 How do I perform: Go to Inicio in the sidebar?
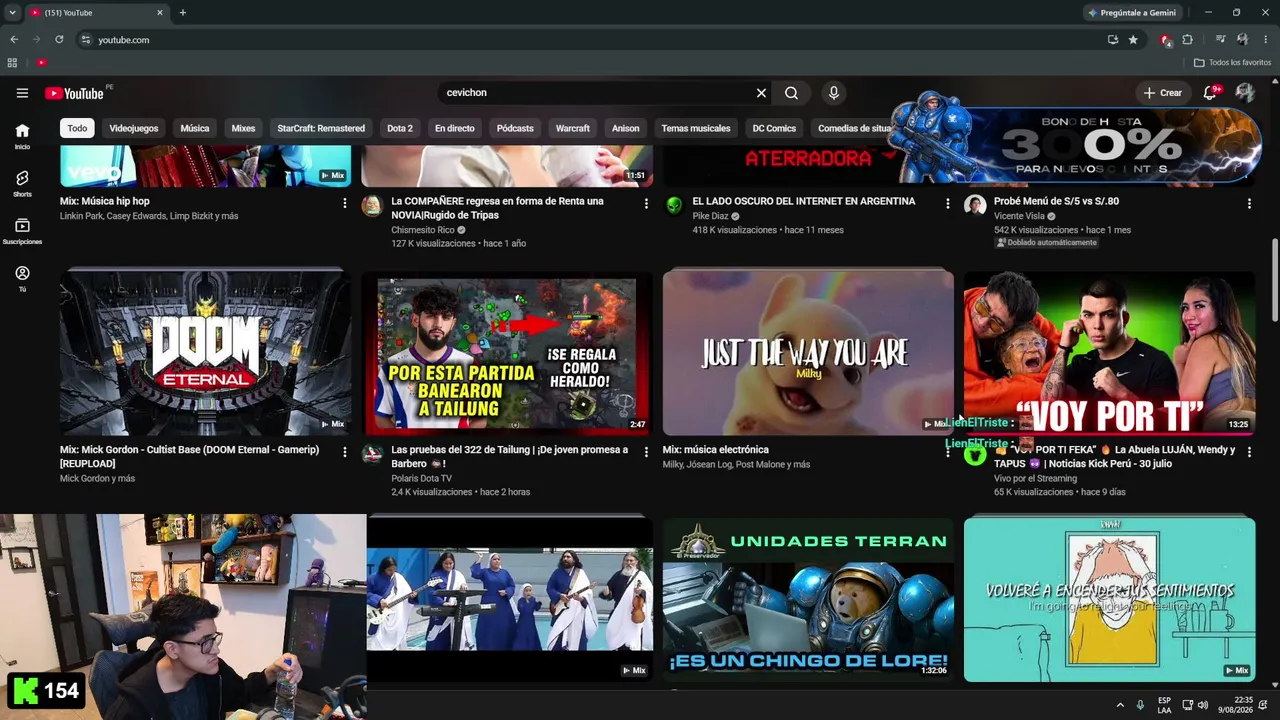click(x=22, y=136)
